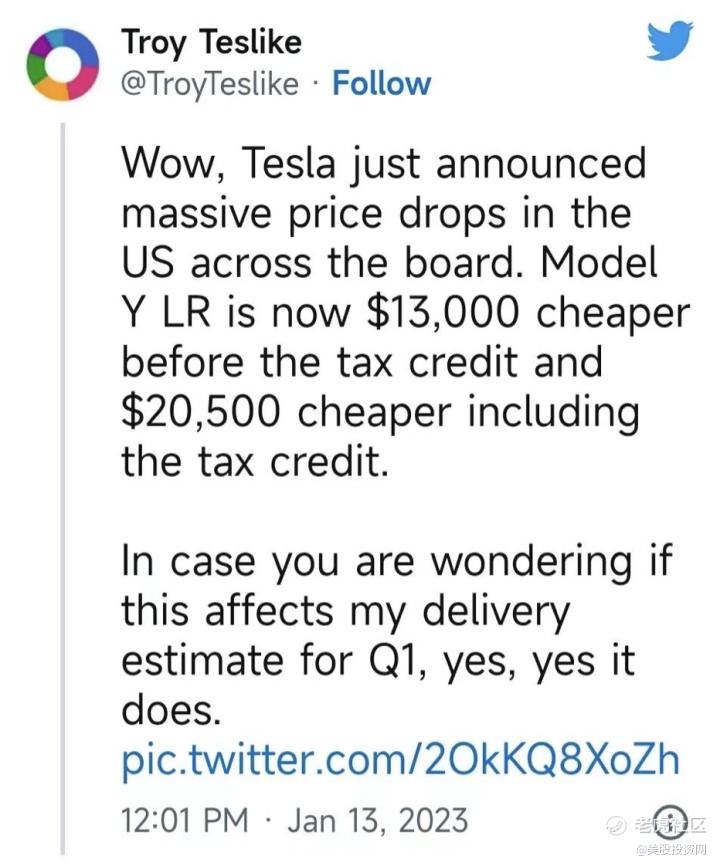
Task: Click the phrase 'yes, yes it does'
Action: 378,685
